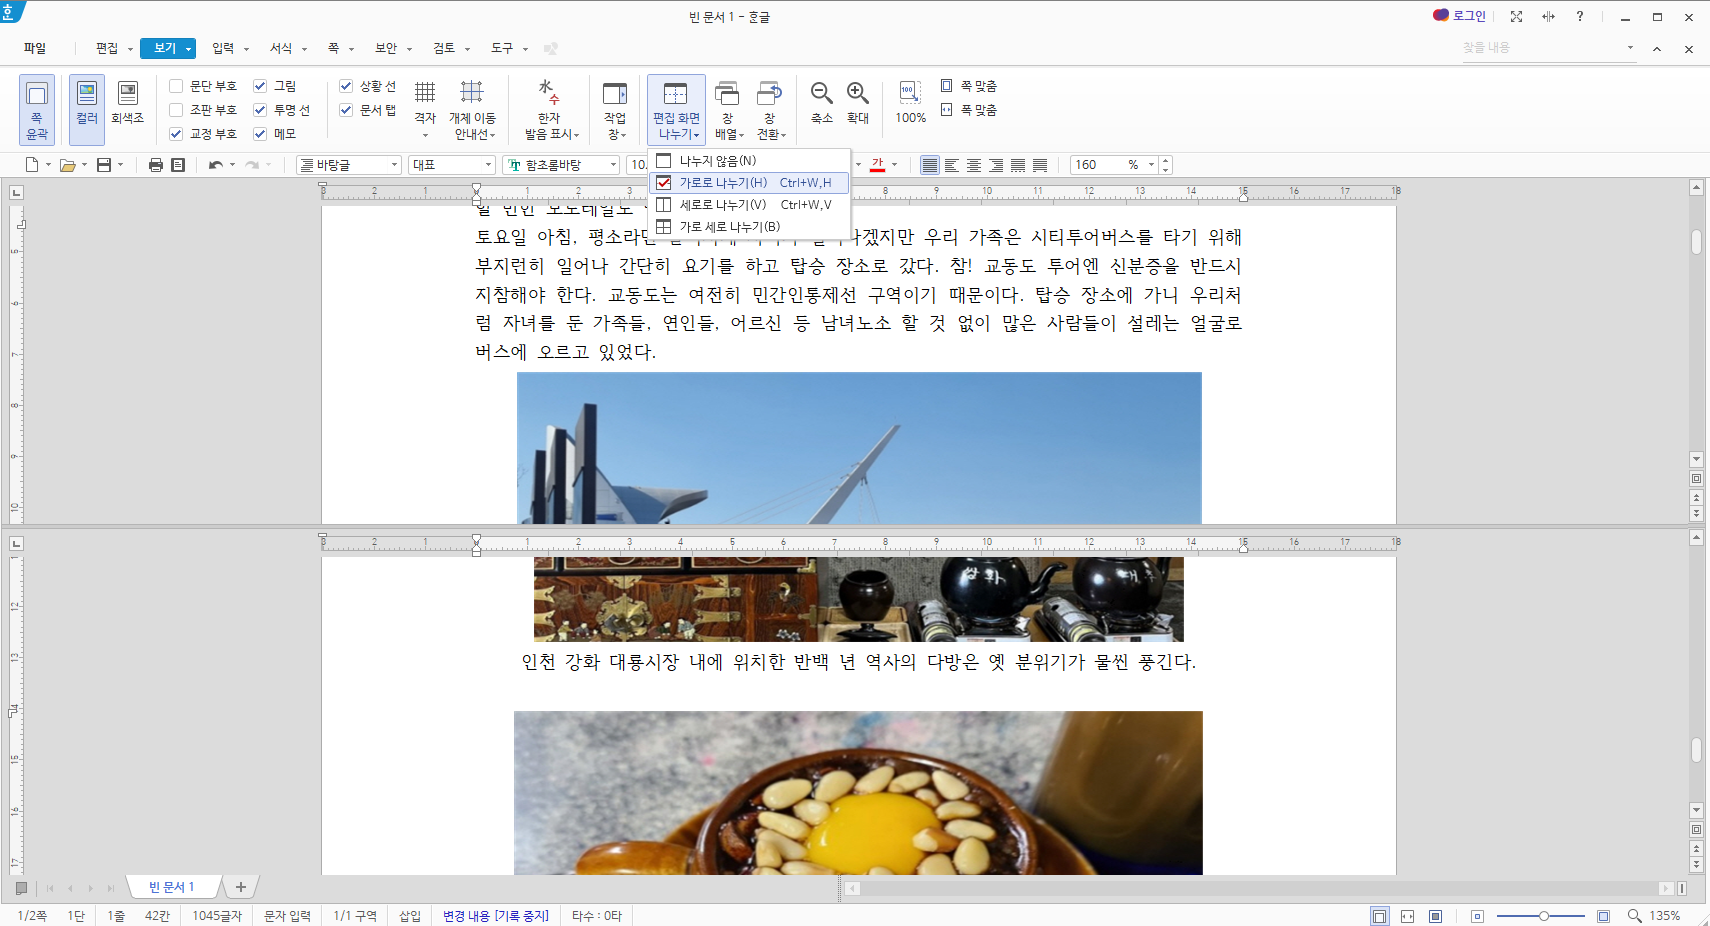
Task: Click the 삽입 insert mode indicator
Action: (410, 916)
